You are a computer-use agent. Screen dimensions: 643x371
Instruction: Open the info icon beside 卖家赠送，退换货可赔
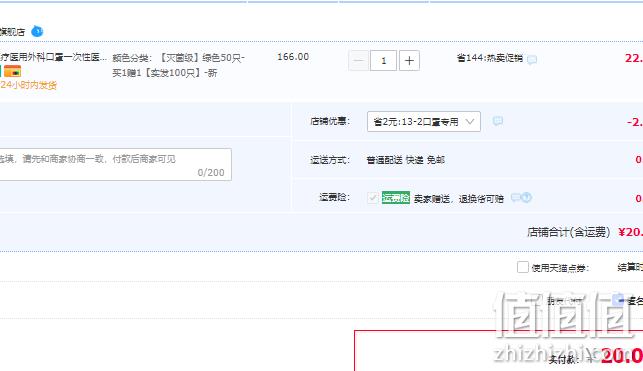(521, 198)
